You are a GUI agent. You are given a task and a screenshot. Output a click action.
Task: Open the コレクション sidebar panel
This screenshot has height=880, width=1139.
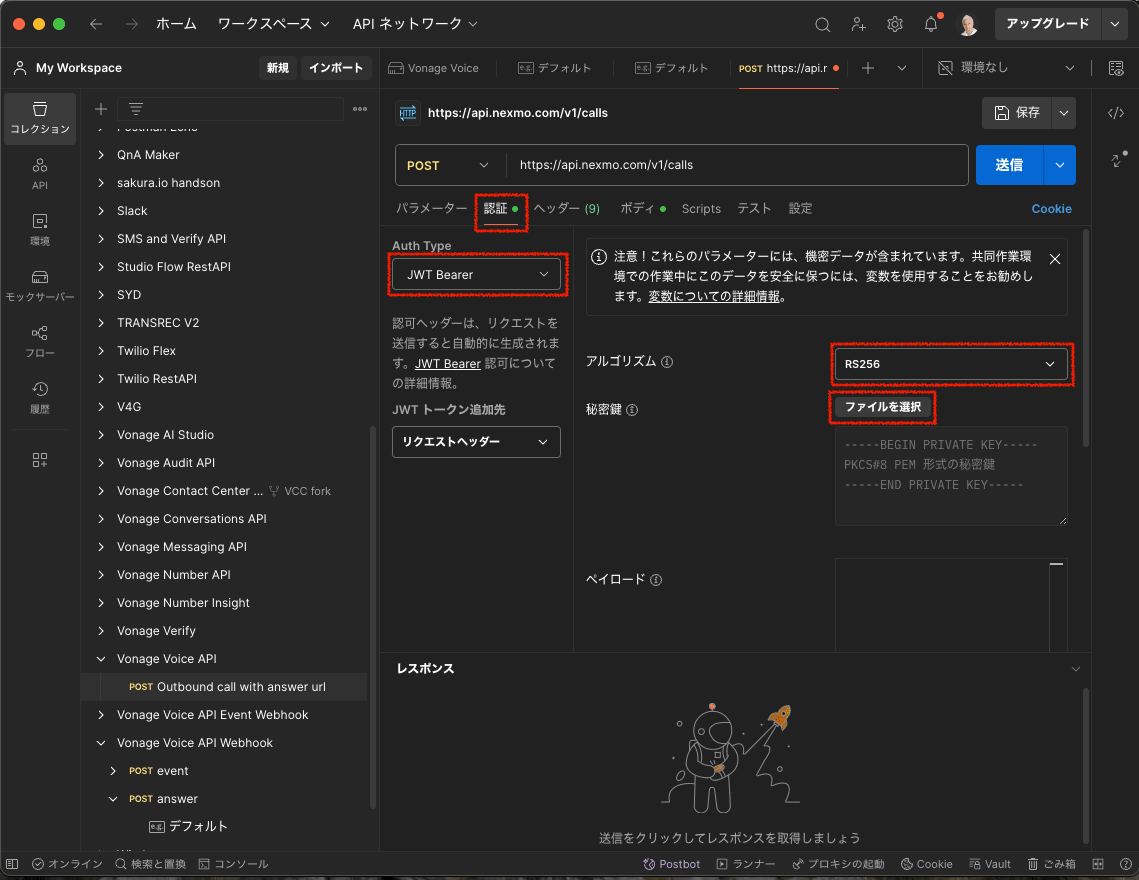(40, 119)
